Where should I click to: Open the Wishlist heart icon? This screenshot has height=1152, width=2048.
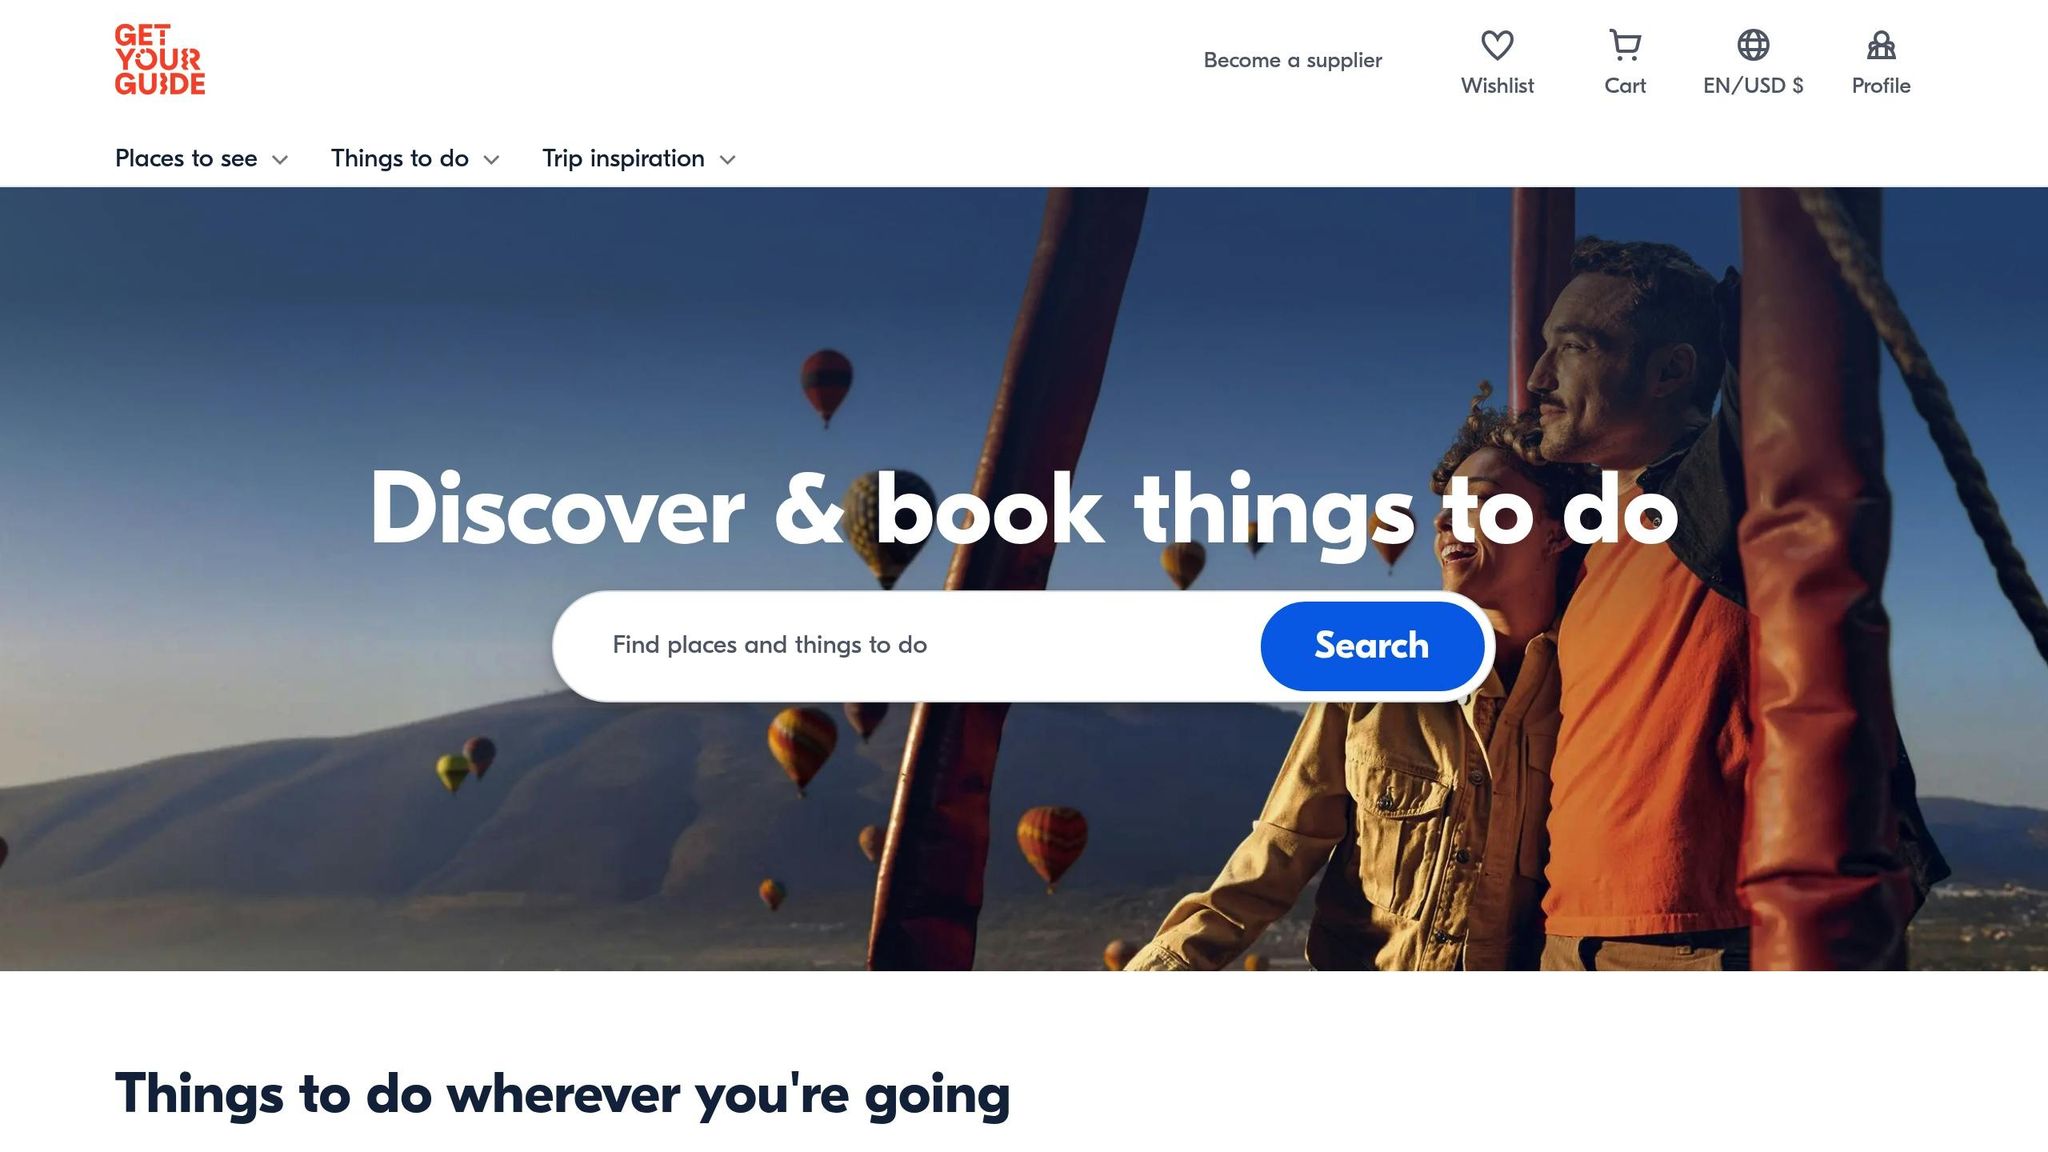tap(1497, 45)
